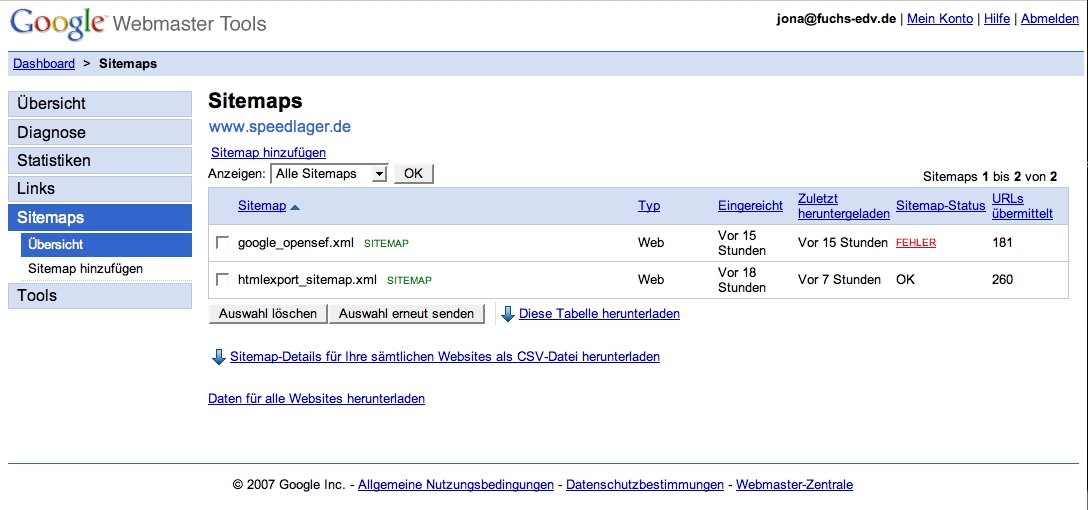Click the blue download arrow beside table download
1088x510 pixels.
(508, 314)
